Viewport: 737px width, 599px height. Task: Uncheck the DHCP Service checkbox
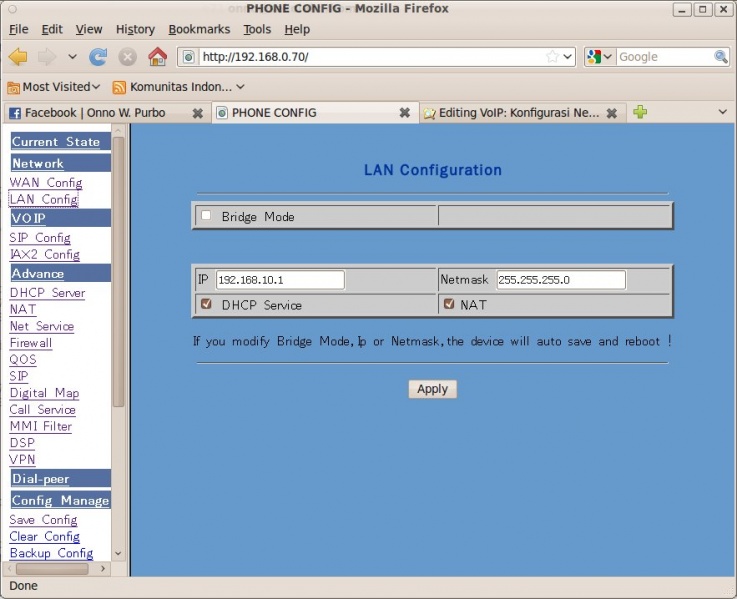point(206,304)
